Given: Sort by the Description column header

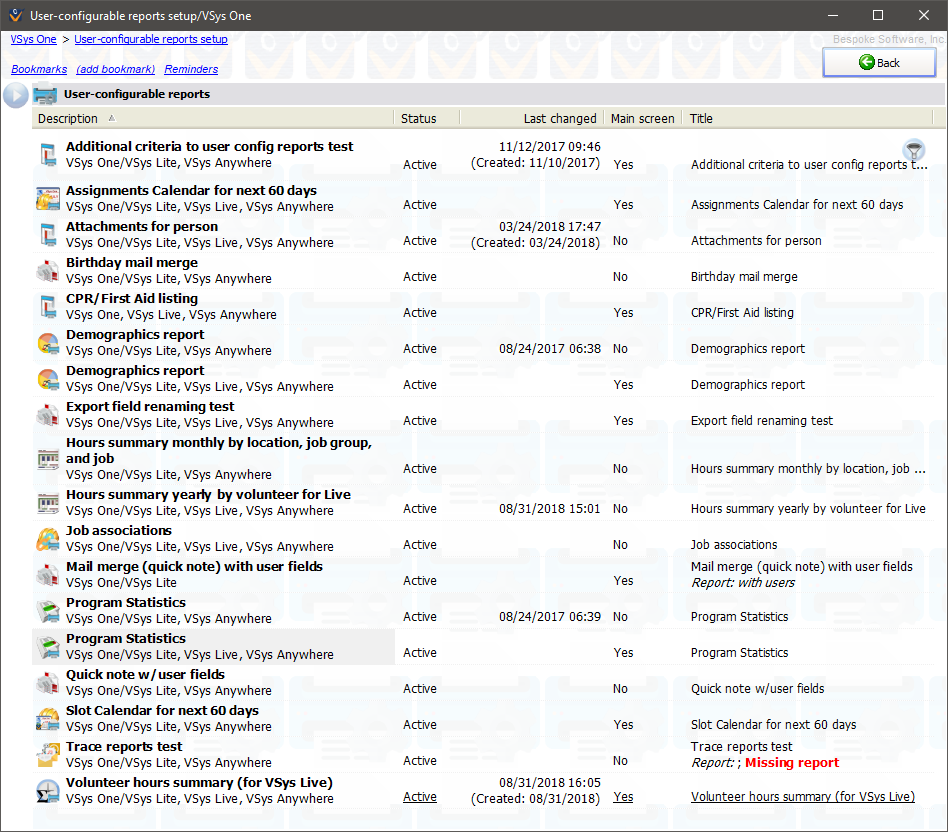Looking at the screenshot, I should (68, 118).
